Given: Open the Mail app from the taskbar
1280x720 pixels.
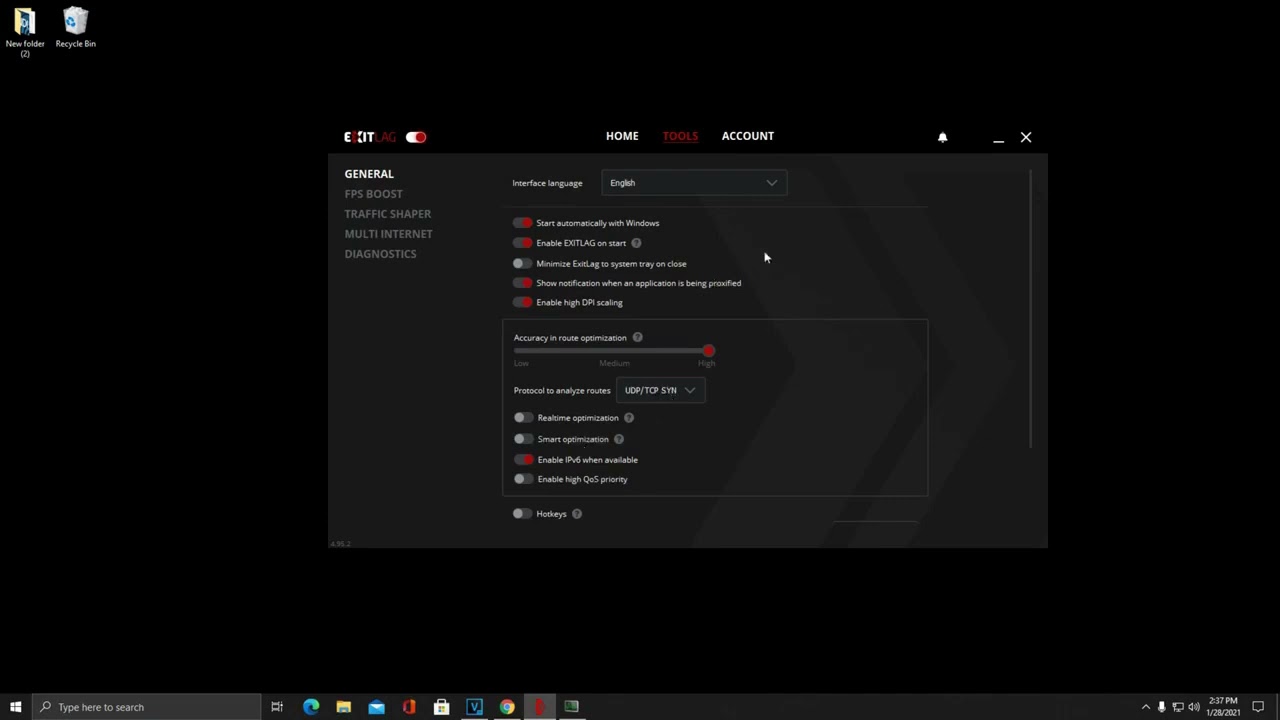Looking at the screenshot, I should (376, 707).
